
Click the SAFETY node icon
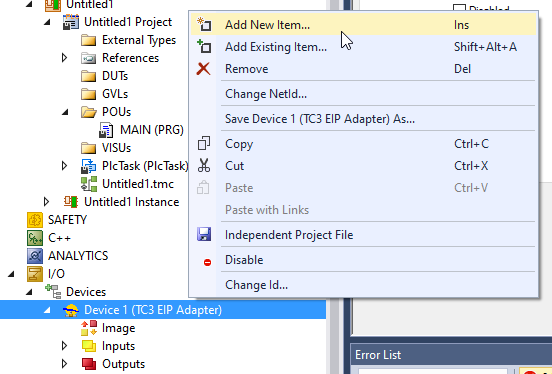coord(34,220)
